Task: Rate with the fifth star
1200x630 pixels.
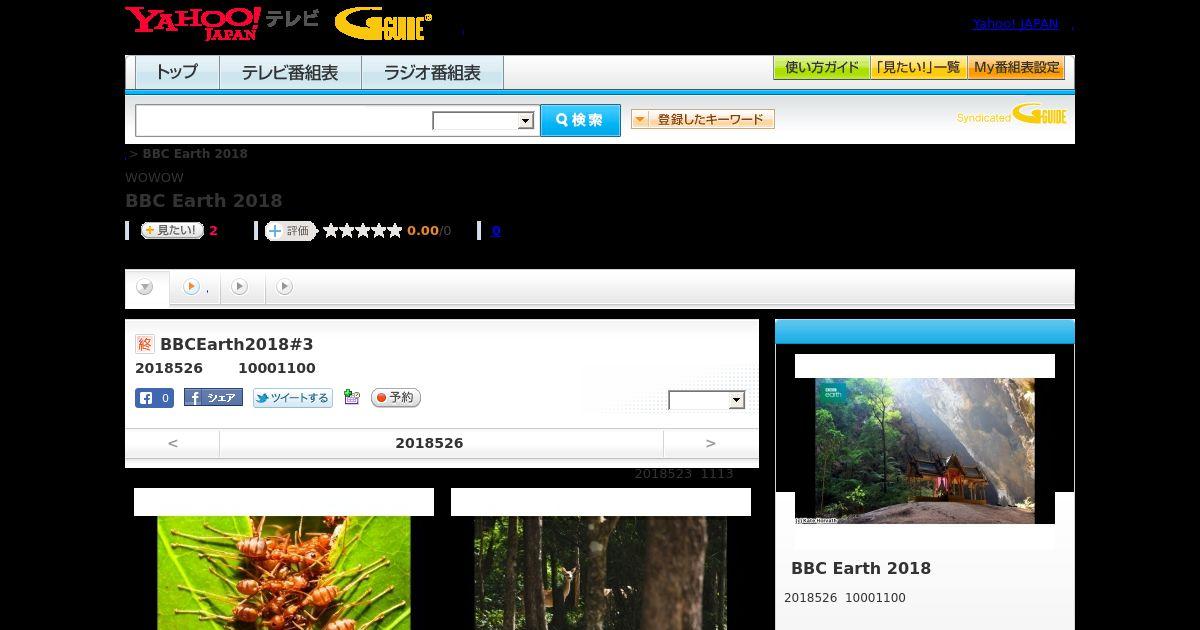Action: tap(395, 231)
